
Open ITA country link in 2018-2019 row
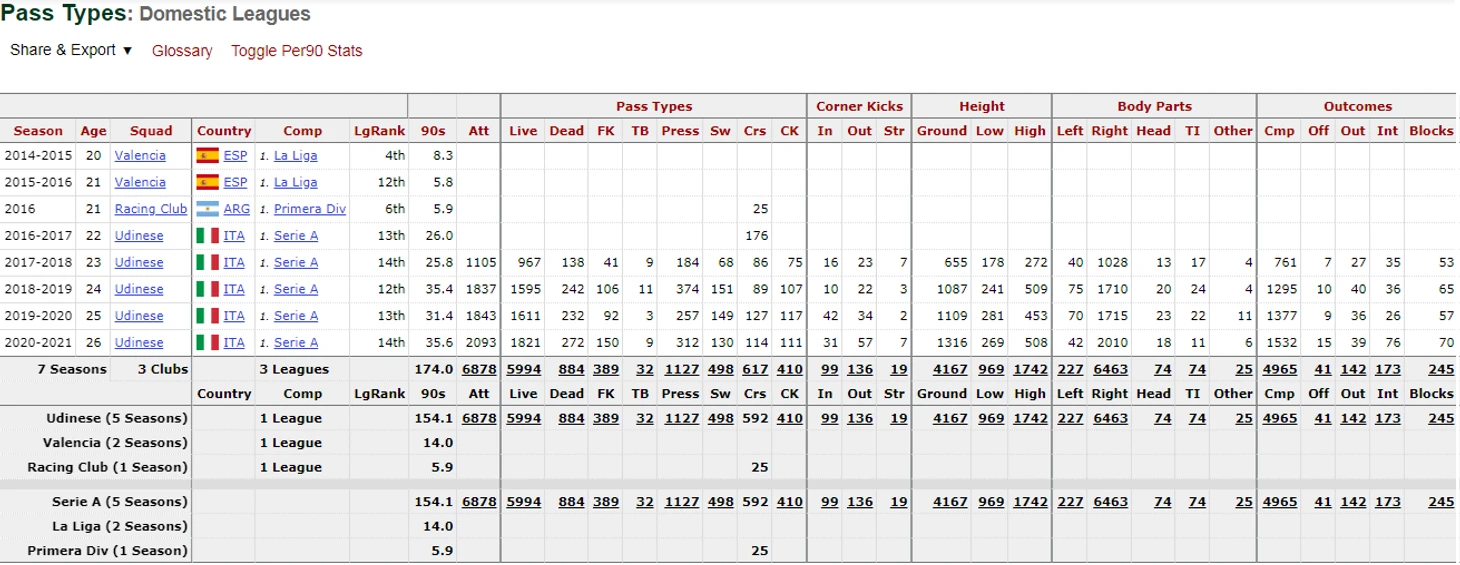pyautogui.click(x=234, y=289)
